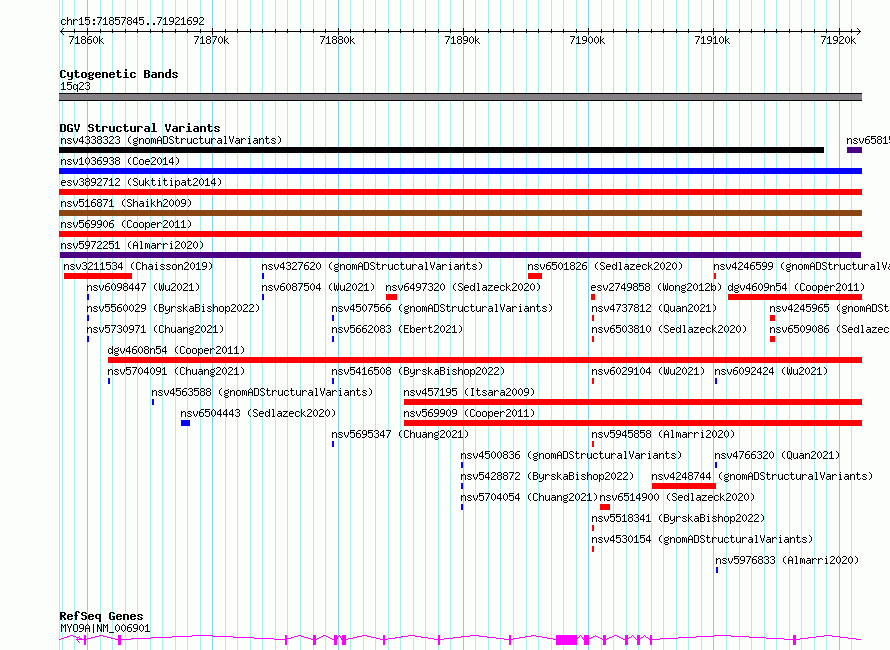The width and height of the screenshot is (890, 650).
Task: Select the nsv569909 (Cooper2011) red bar
Action: (633, 423)
